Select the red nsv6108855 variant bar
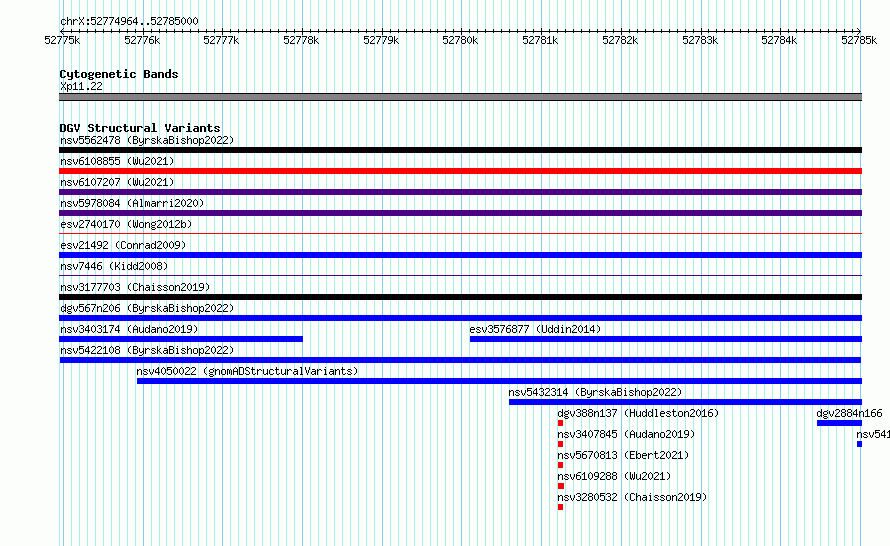The image size is (890, 546). pos(460,171)
